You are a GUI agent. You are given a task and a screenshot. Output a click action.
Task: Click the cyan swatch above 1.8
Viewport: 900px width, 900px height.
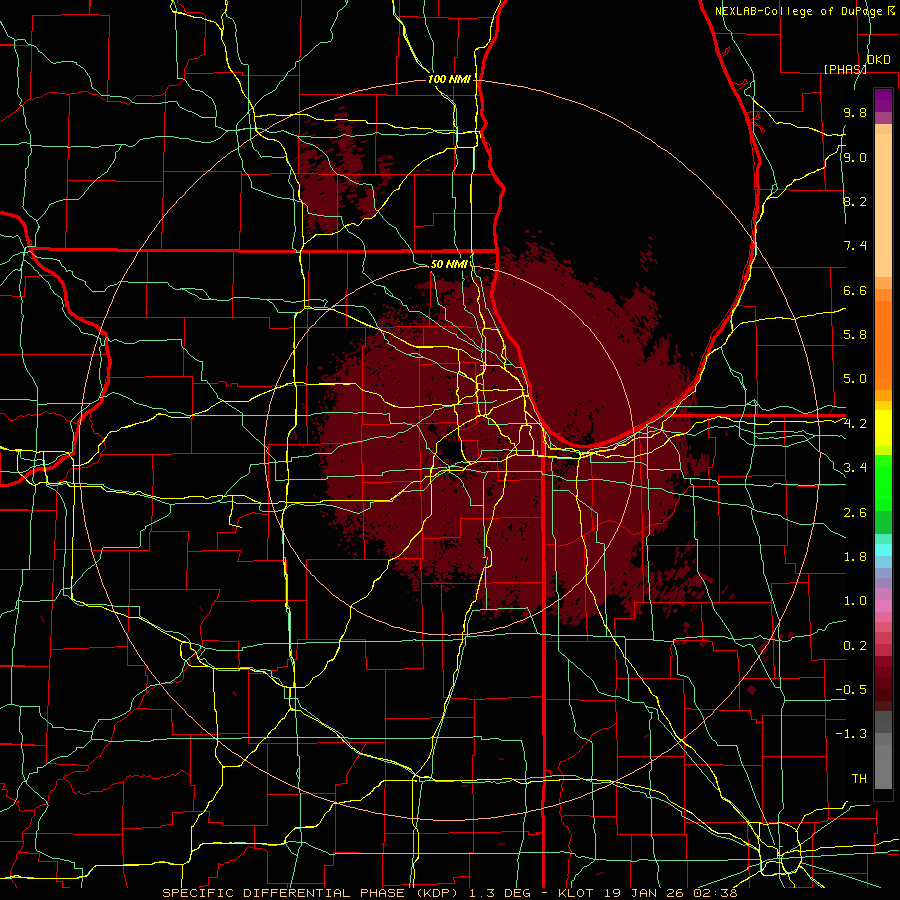coord(883,550)
